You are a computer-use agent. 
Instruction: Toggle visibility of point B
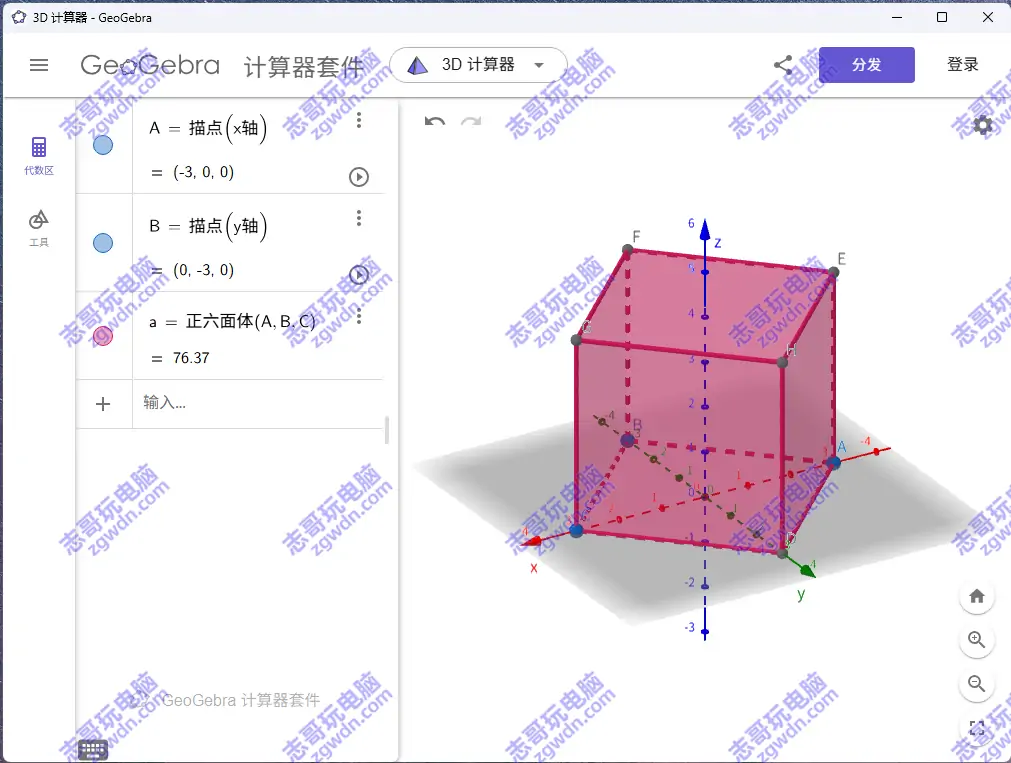click(x=102, y=242)
